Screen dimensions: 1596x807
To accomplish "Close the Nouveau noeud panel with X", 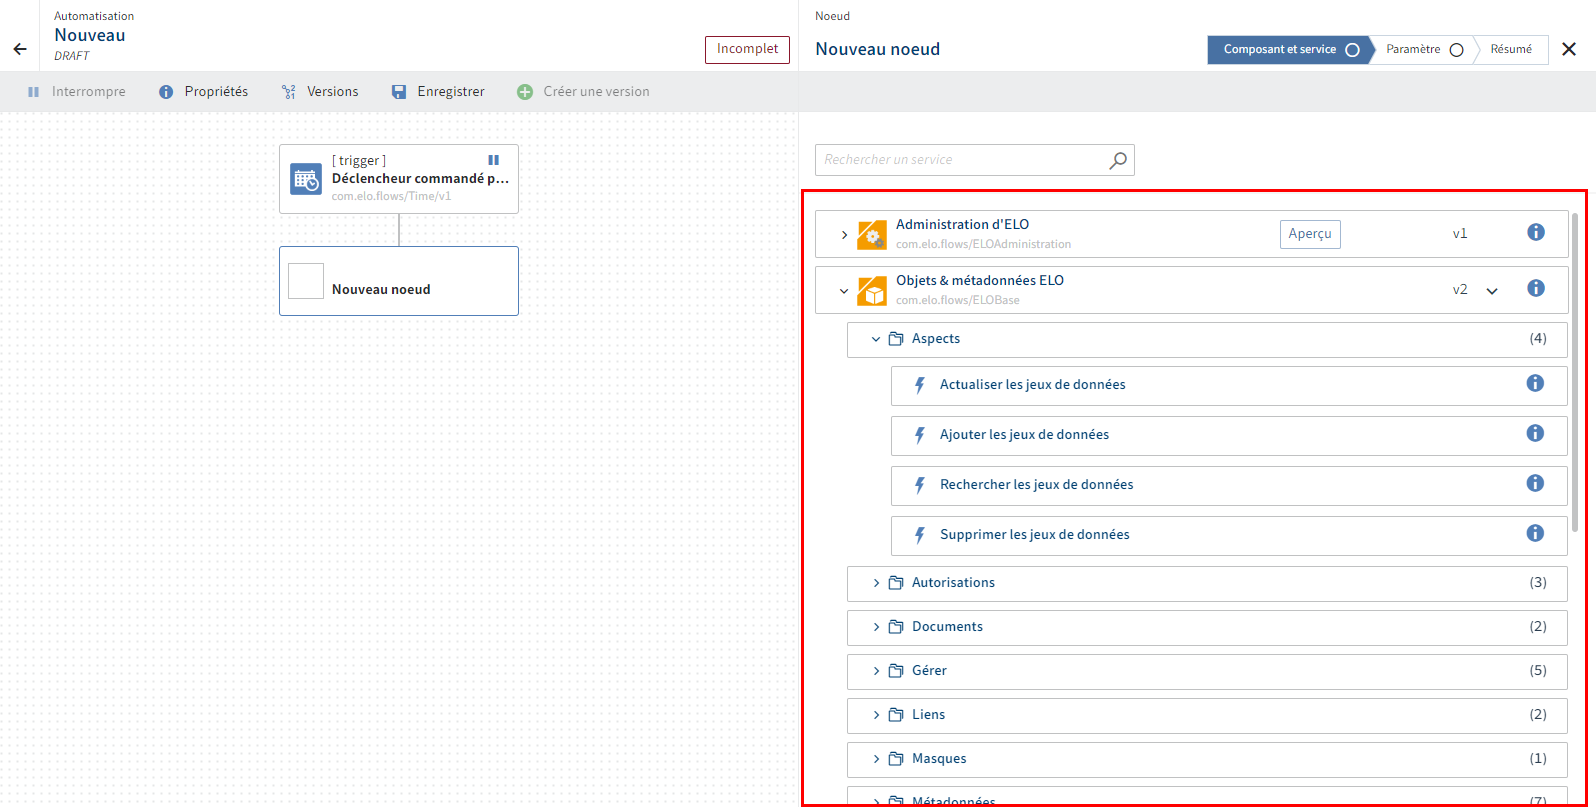I will click(1569, 49).
